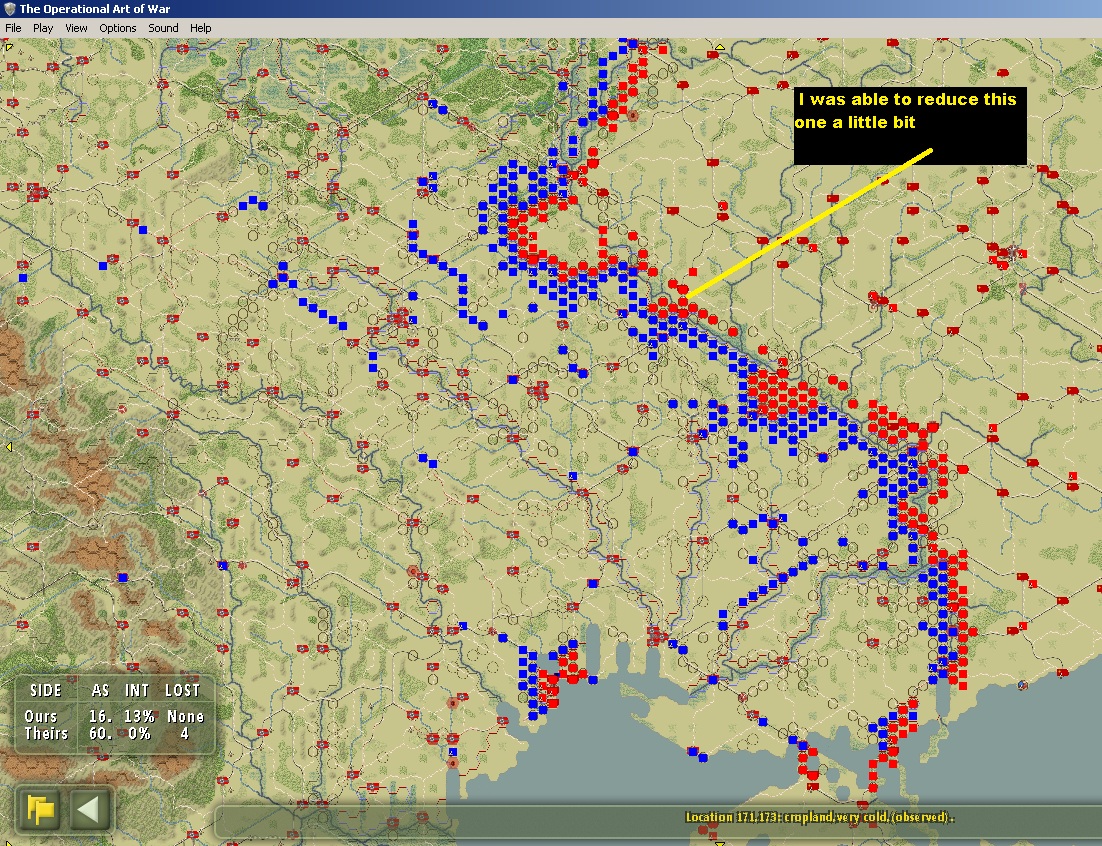1102x846 pixels.
Task: Open the File menu
Action: pos(13,28)
